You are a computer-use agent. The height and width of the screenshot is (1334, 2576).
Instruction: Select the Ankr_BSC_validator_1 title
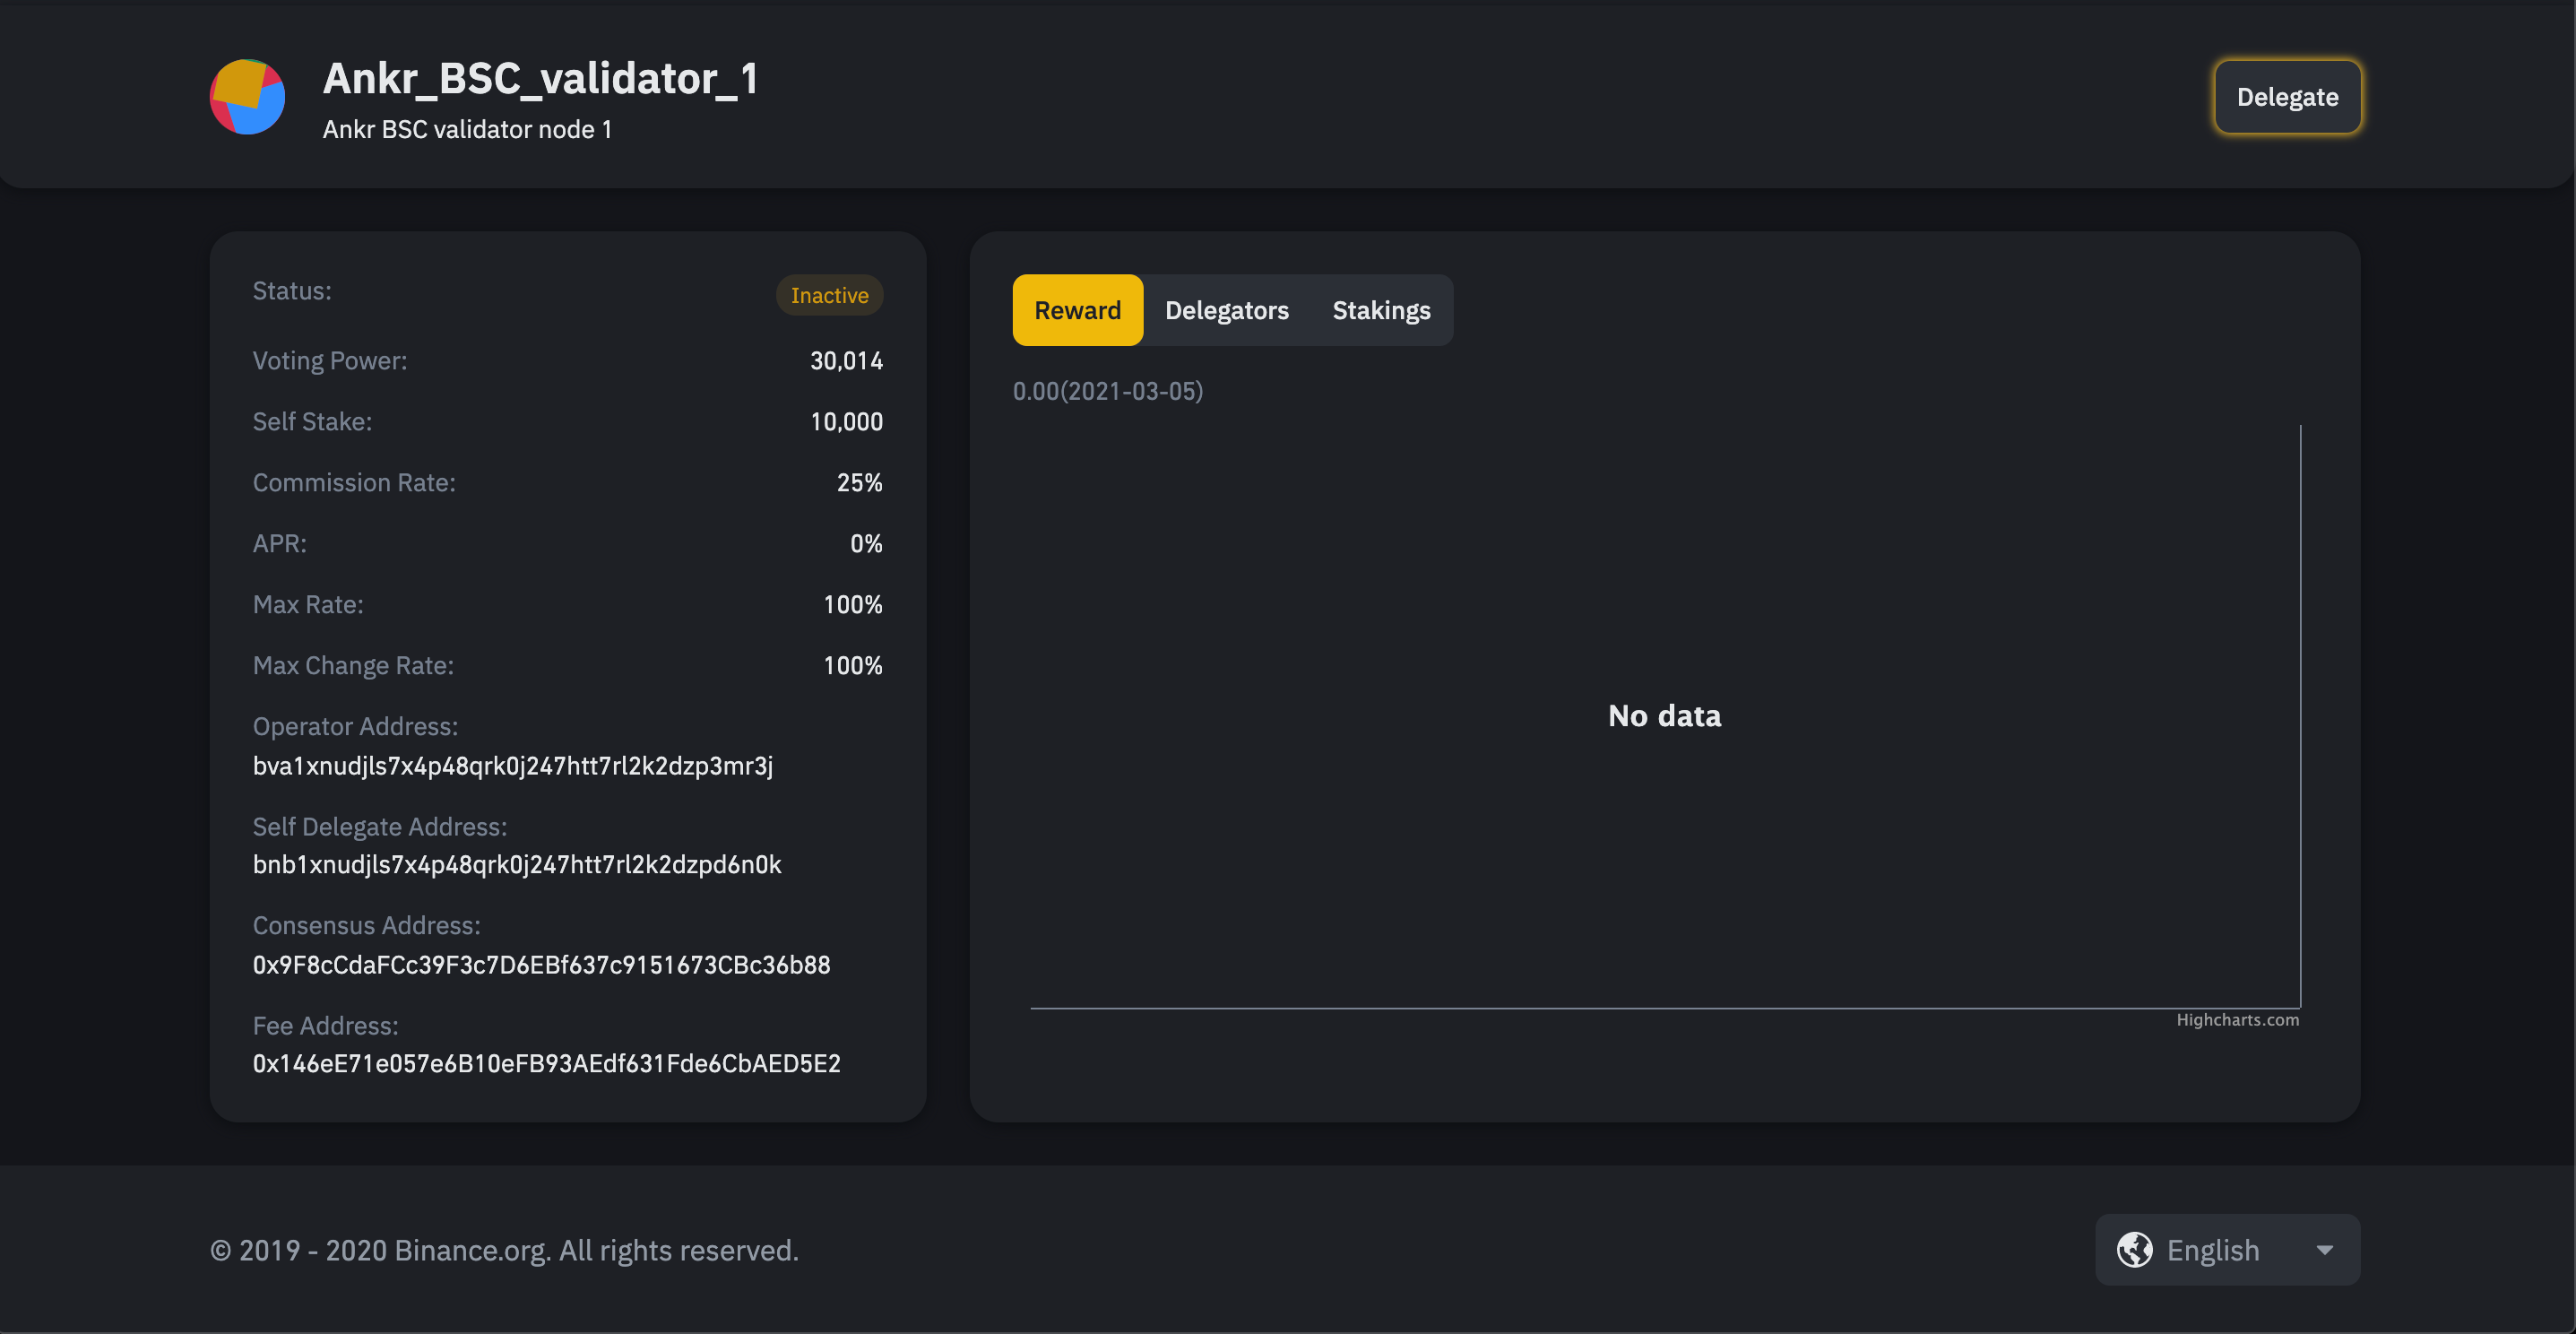coord(540,79)
